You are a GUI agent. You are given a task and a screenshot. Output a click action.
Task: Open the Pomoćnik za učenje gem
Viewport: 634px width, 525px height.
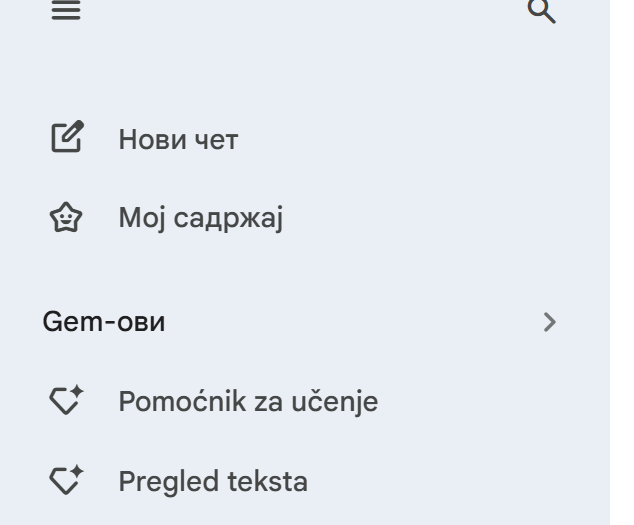click(x=247, y=402)
